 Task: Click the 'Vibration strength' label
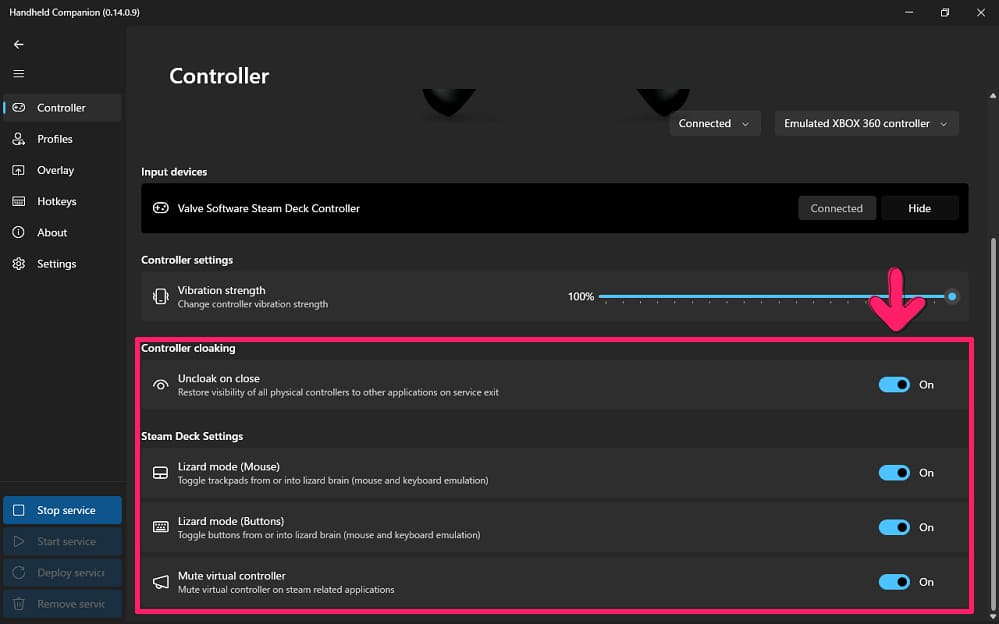point(222,290)
